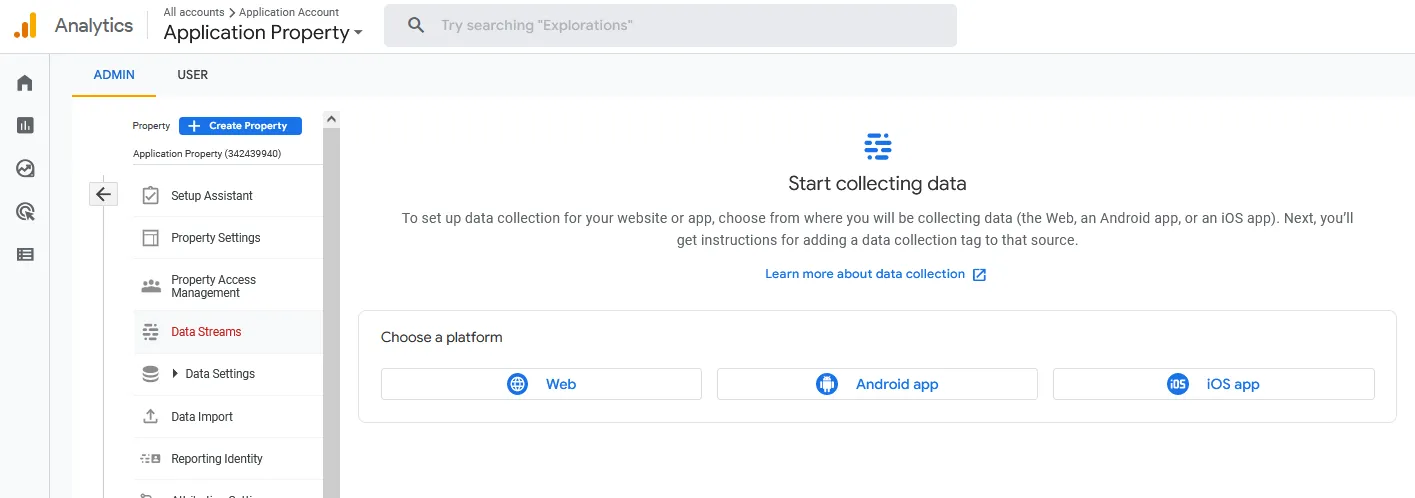Select Data Streams menu item

pyautogui.click(x=228, y=331)
